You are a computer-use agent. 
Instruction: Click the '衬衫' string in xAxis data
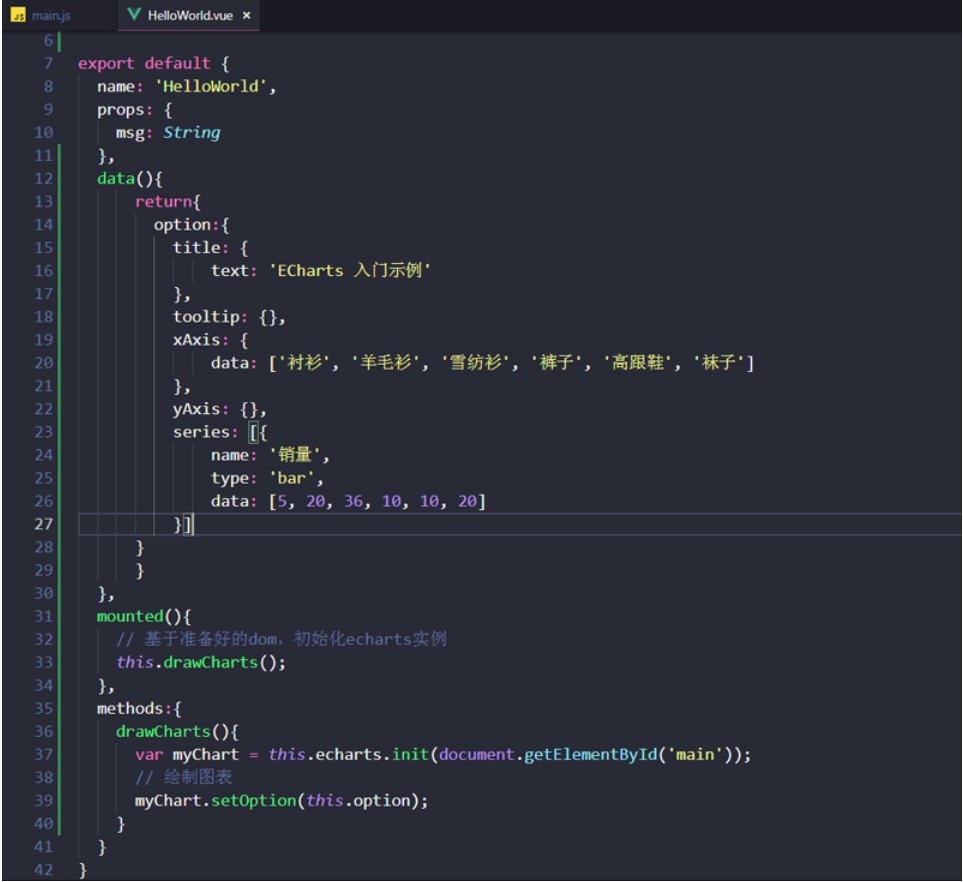point(305,363)
